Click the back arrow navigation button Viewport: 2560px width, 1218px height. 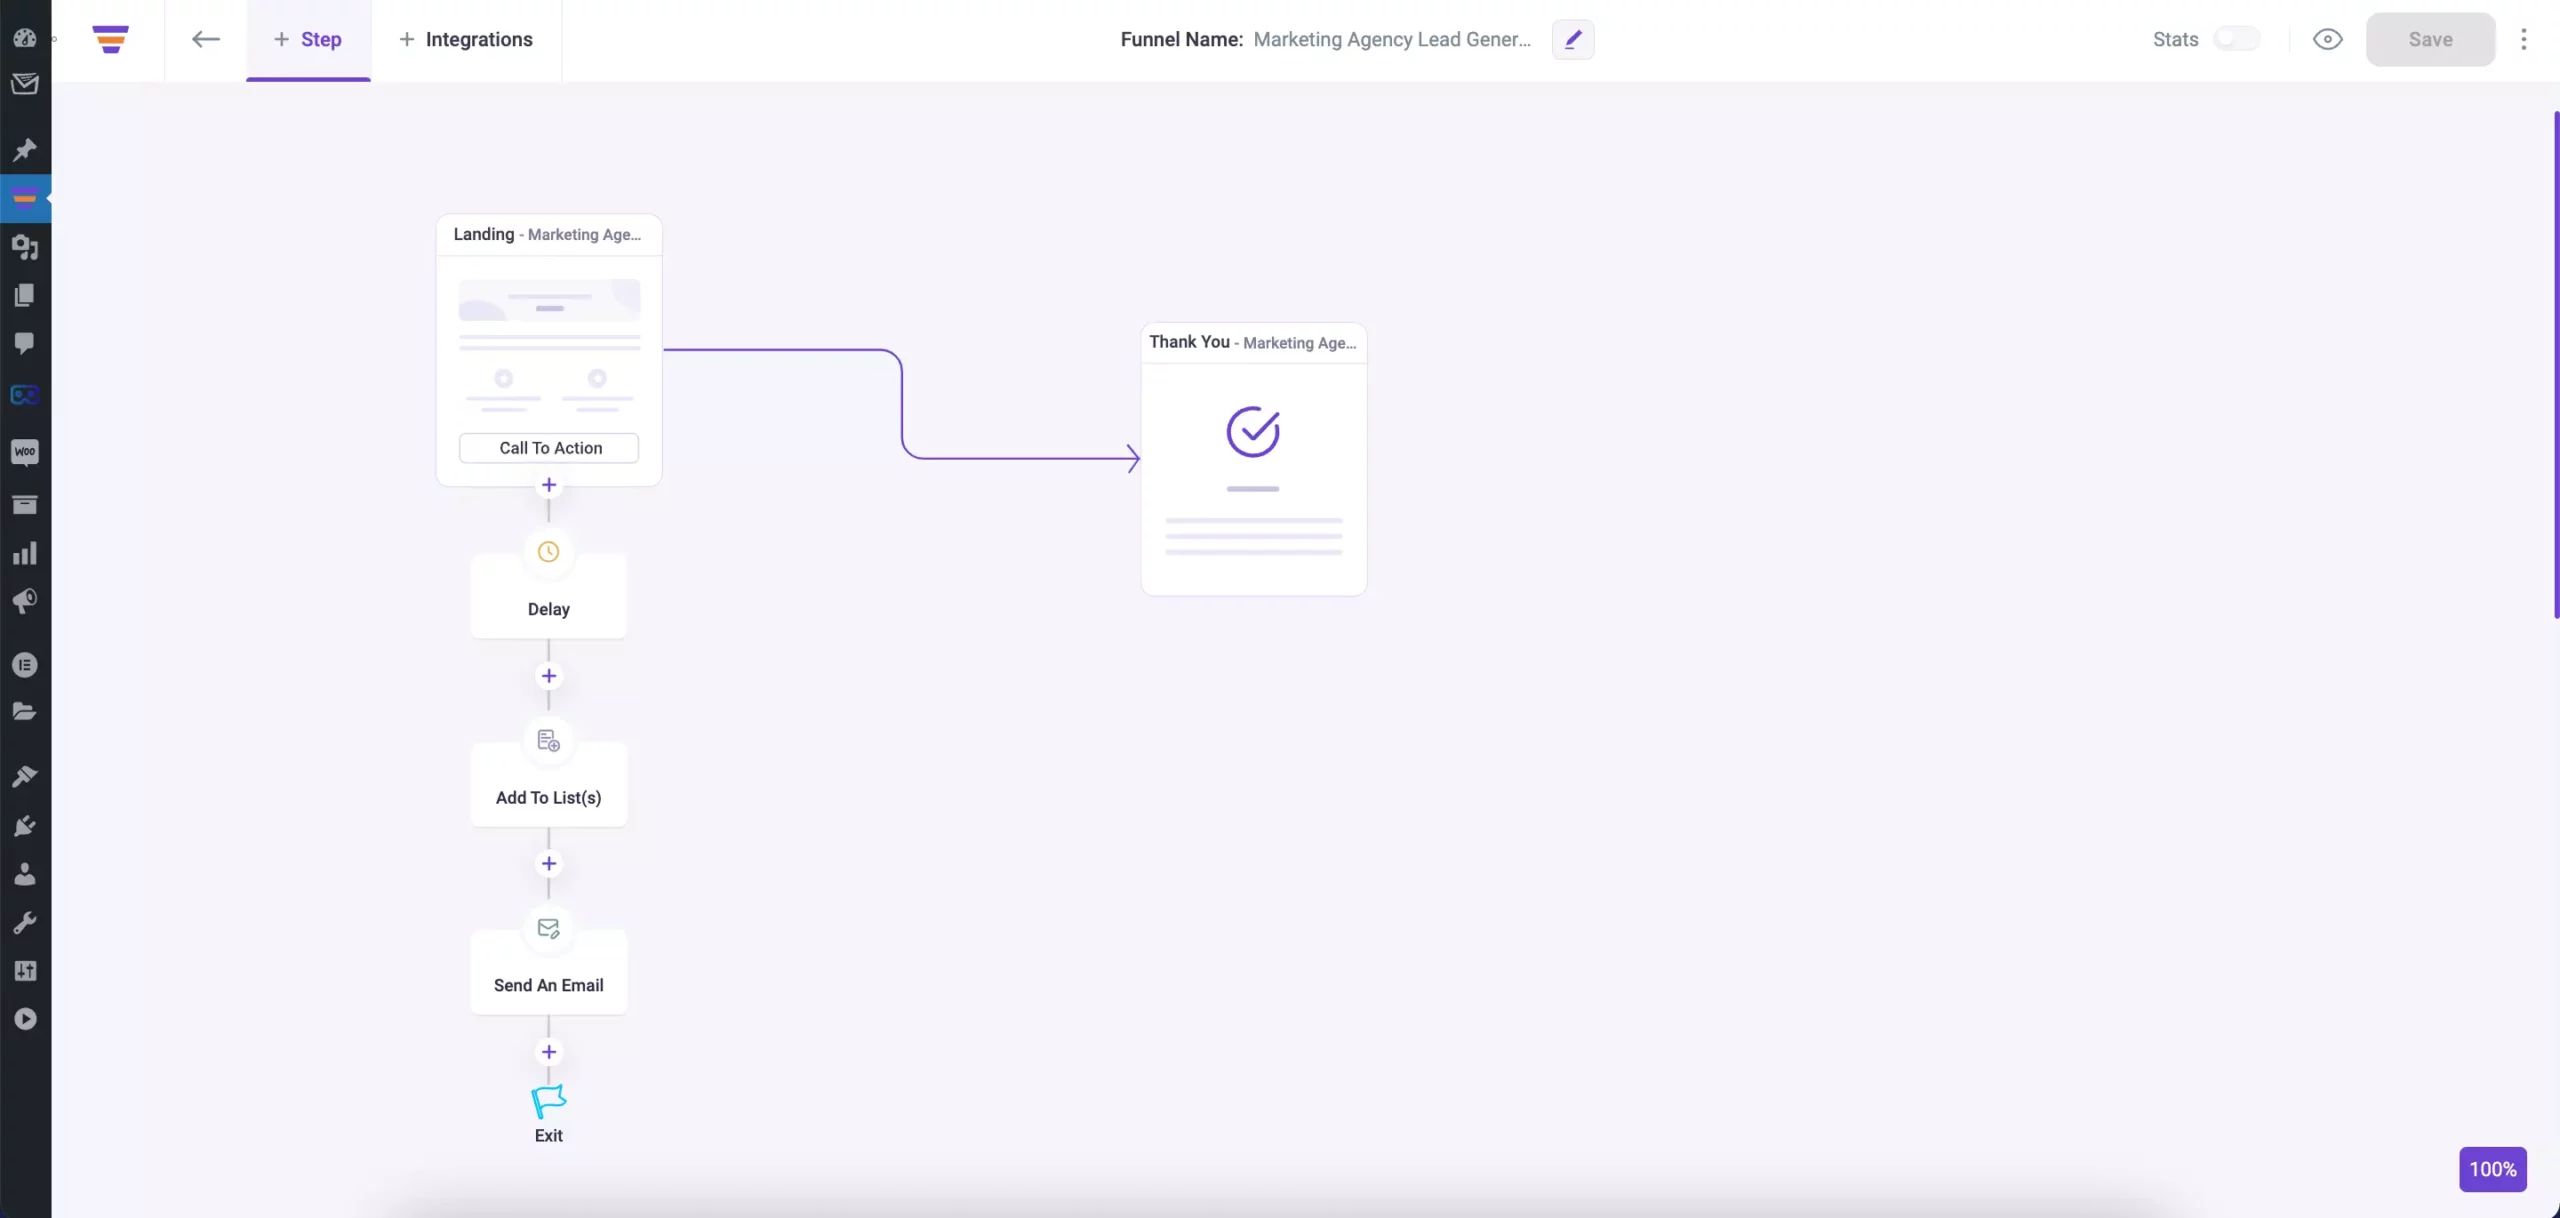tap(204, 39)
